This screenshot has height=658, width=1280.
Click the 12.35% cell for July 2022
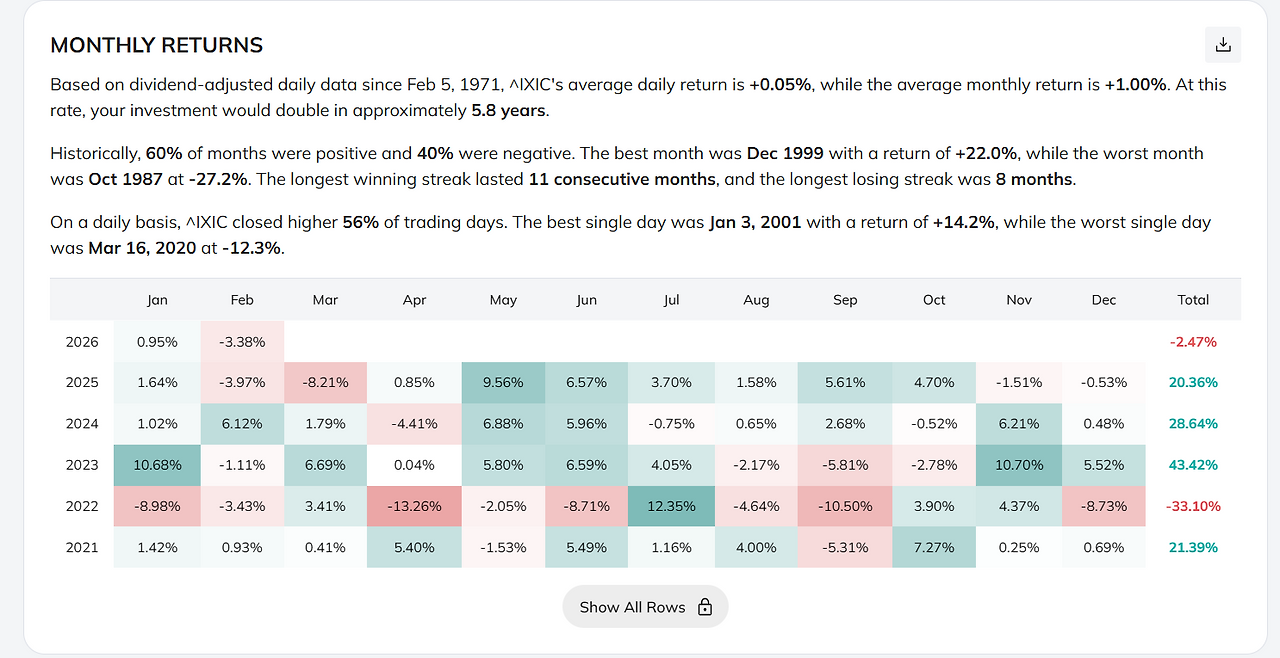pyautogui.click(x=671, y=506)
